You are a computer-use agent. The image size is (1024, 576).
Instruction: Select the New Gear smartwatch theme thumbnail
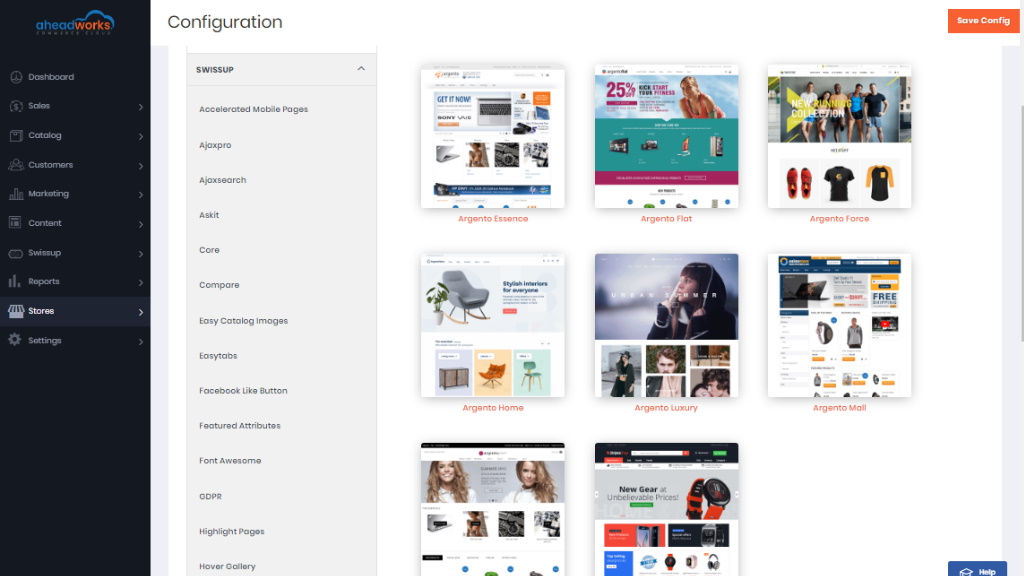click(x=666, y=509)
